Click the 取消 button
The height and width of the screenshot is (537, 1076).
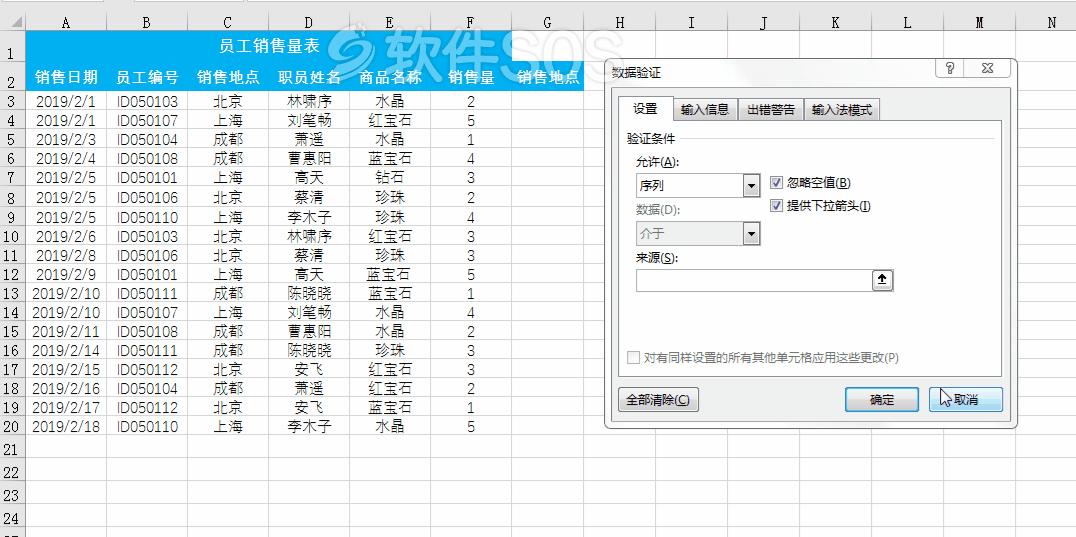966,400
